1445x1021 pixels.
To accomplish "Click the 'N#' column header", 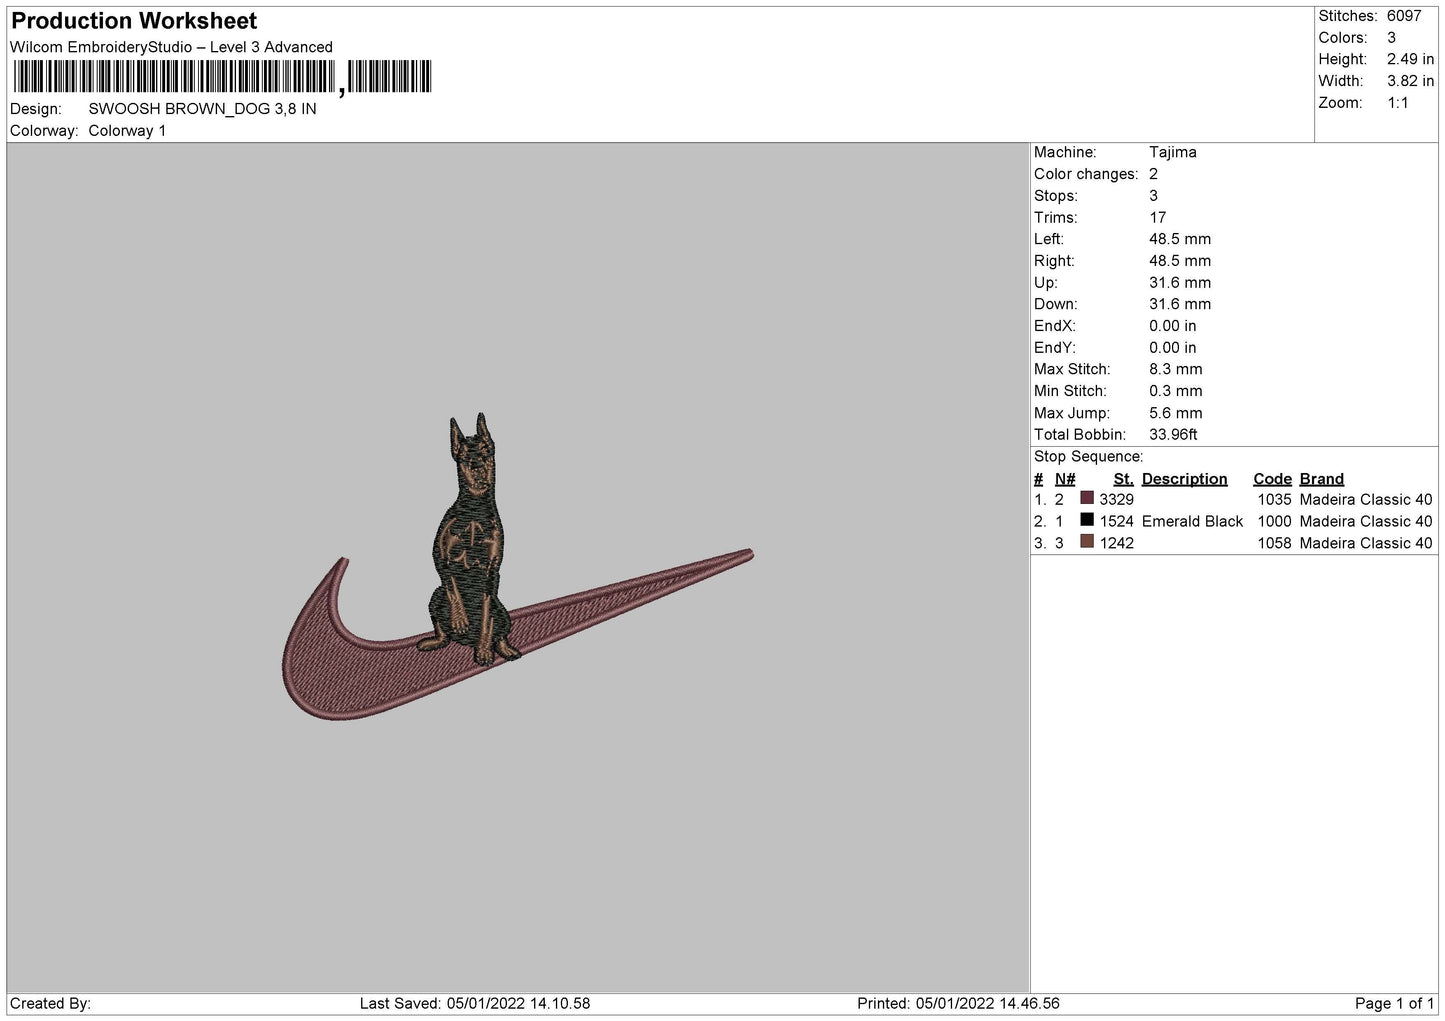I will (x=1065, y=479).
